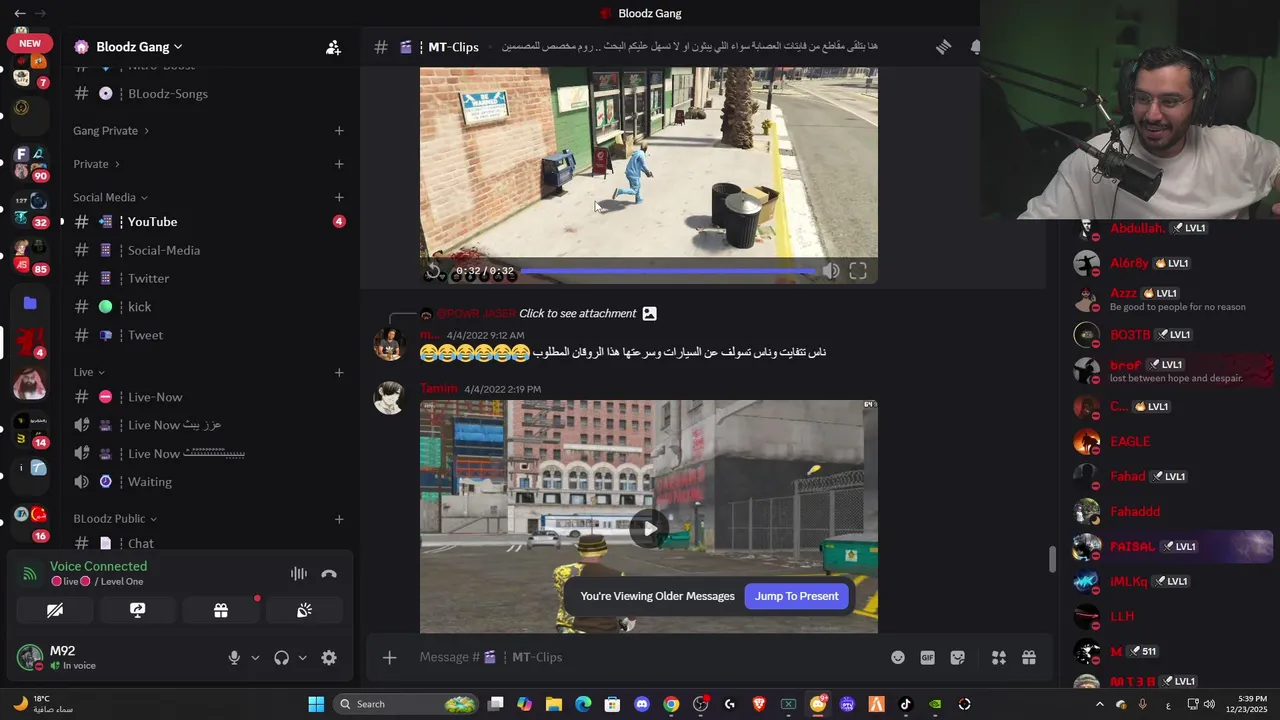Open Chrome from the Windows taskbar
The width and height of the screenshot is (1280, 720).
[x=671, y=704]
